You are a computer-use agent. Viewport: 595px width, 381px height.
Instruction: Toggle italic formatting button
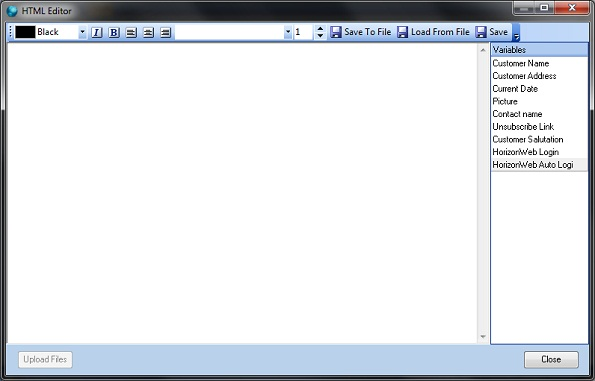pos(96,32)
